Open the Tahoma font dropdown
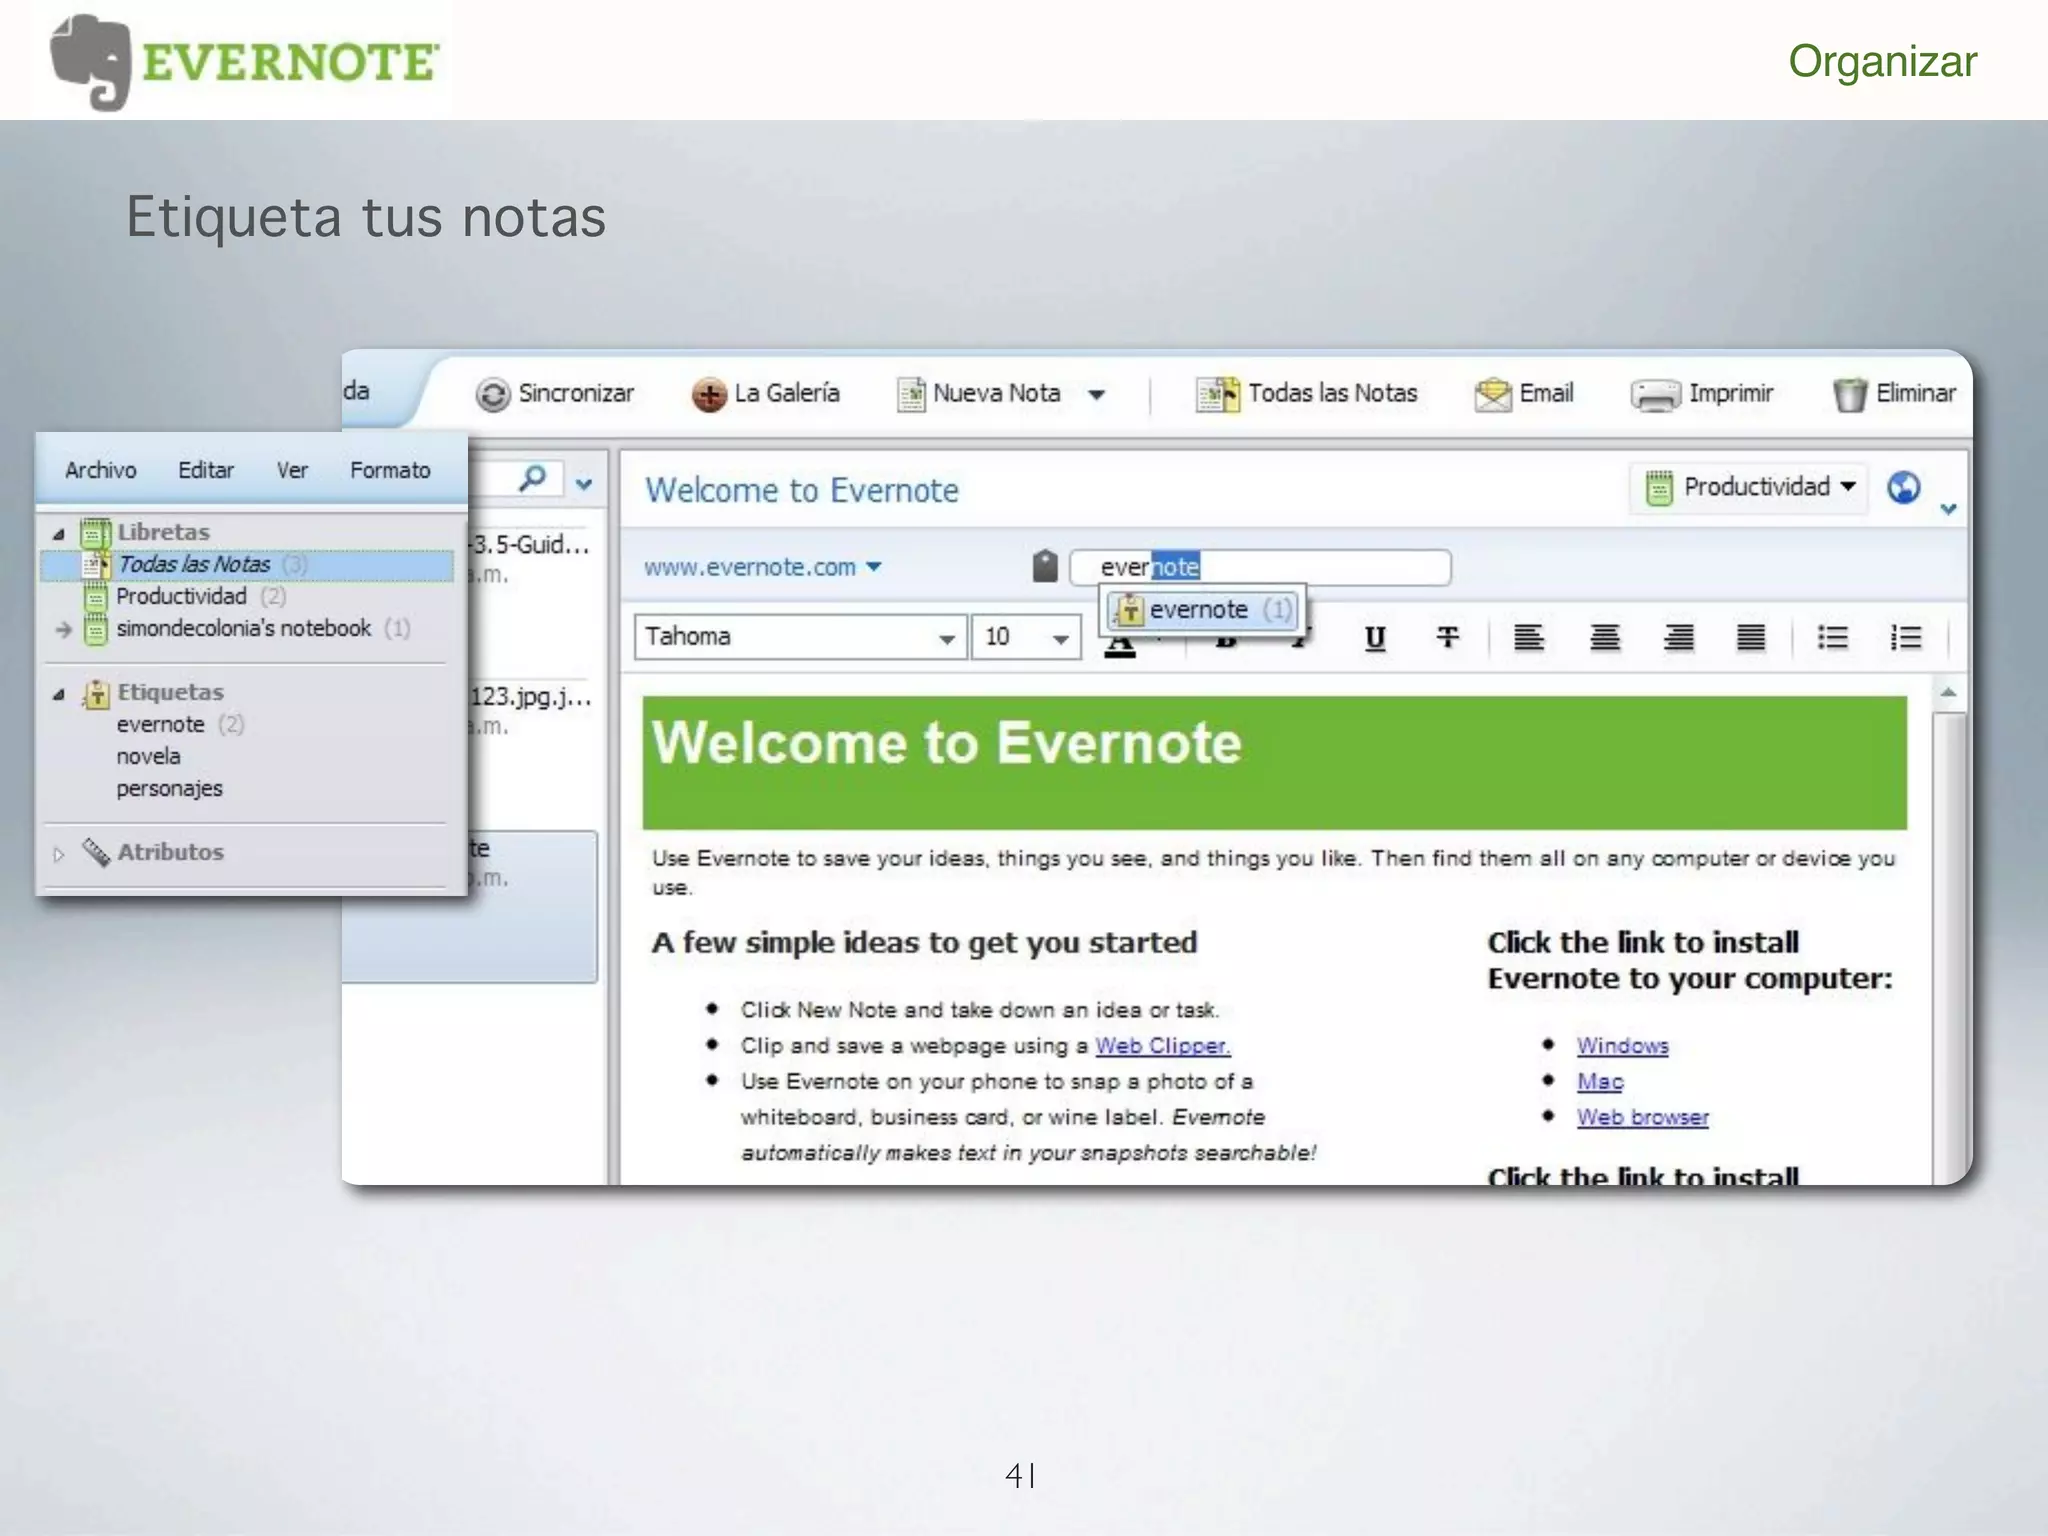The image size is (2048, 1536). [x=945, y=638]
